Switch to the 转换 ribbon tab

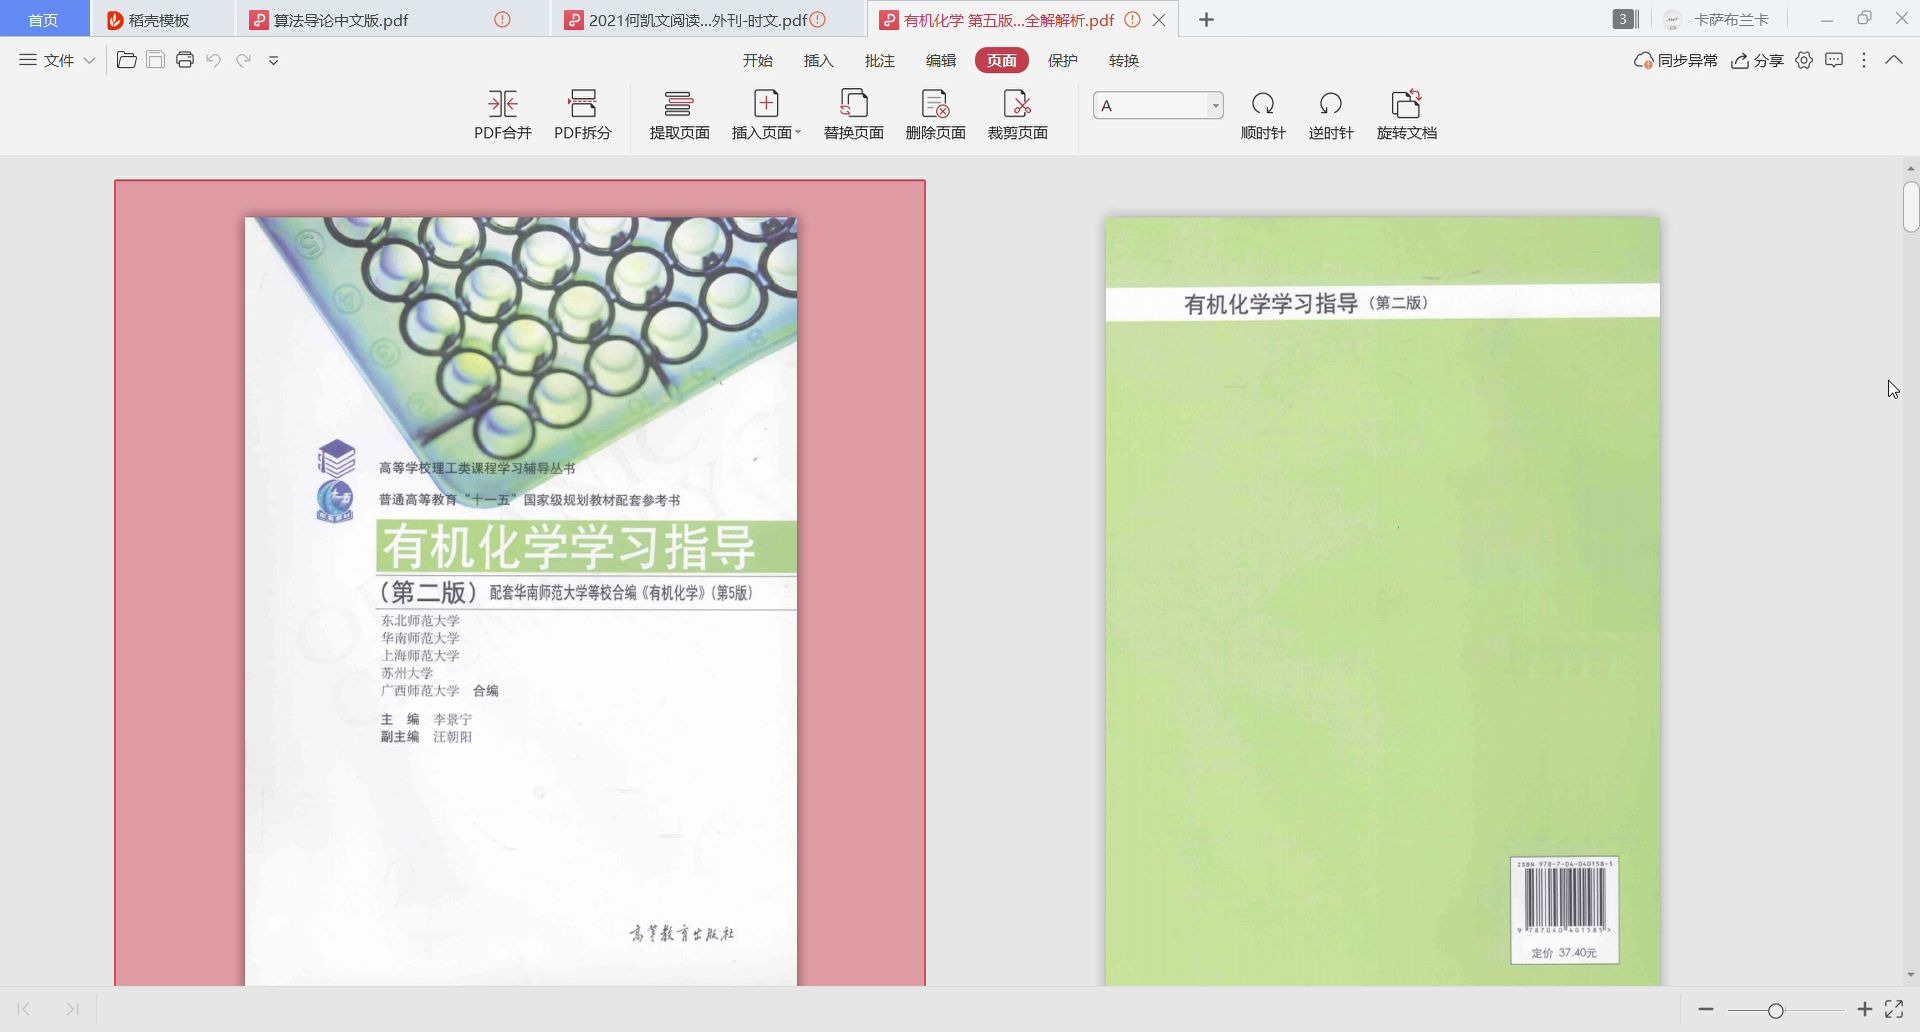[x=1123, y=61]
